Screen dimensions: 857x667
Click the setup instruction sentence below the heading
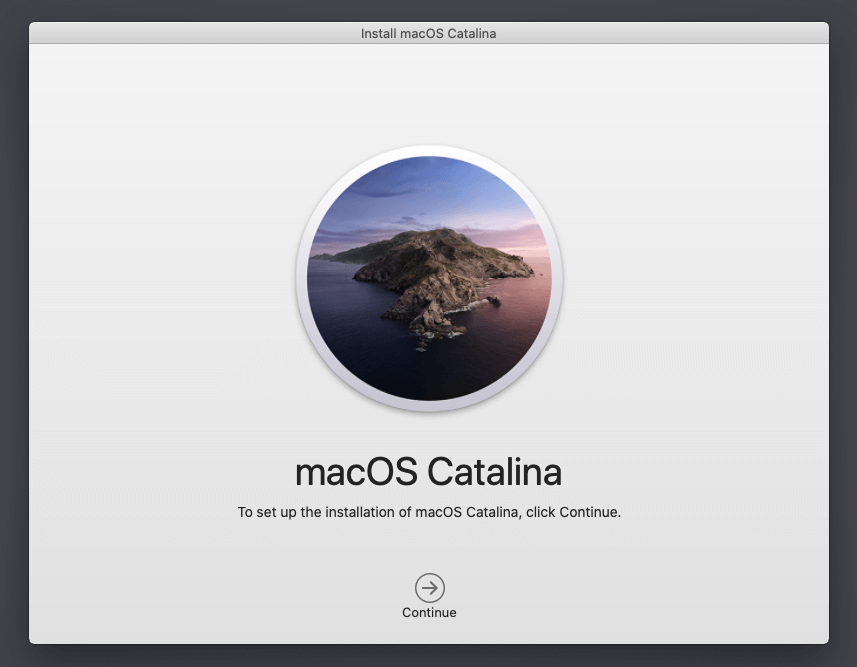pyautogui.click(x=429, y=512)
